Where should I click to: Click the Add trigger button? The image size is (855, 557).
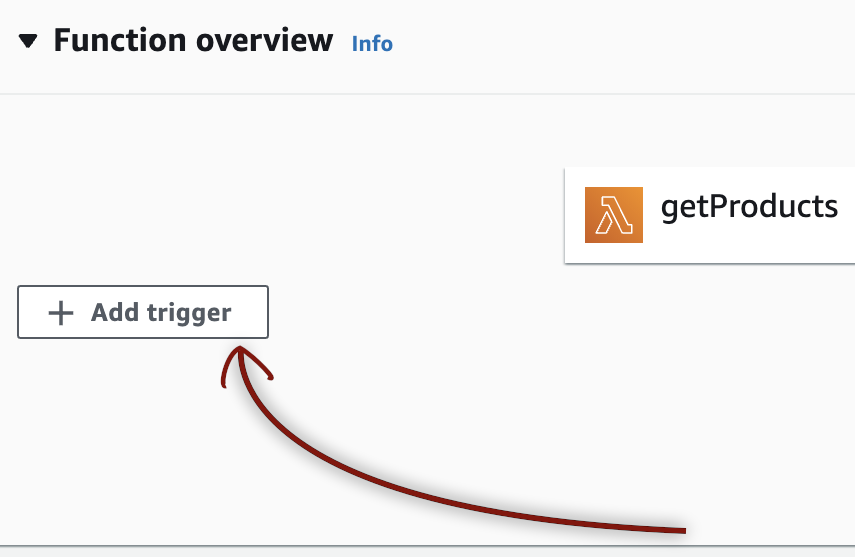[143, 312]
